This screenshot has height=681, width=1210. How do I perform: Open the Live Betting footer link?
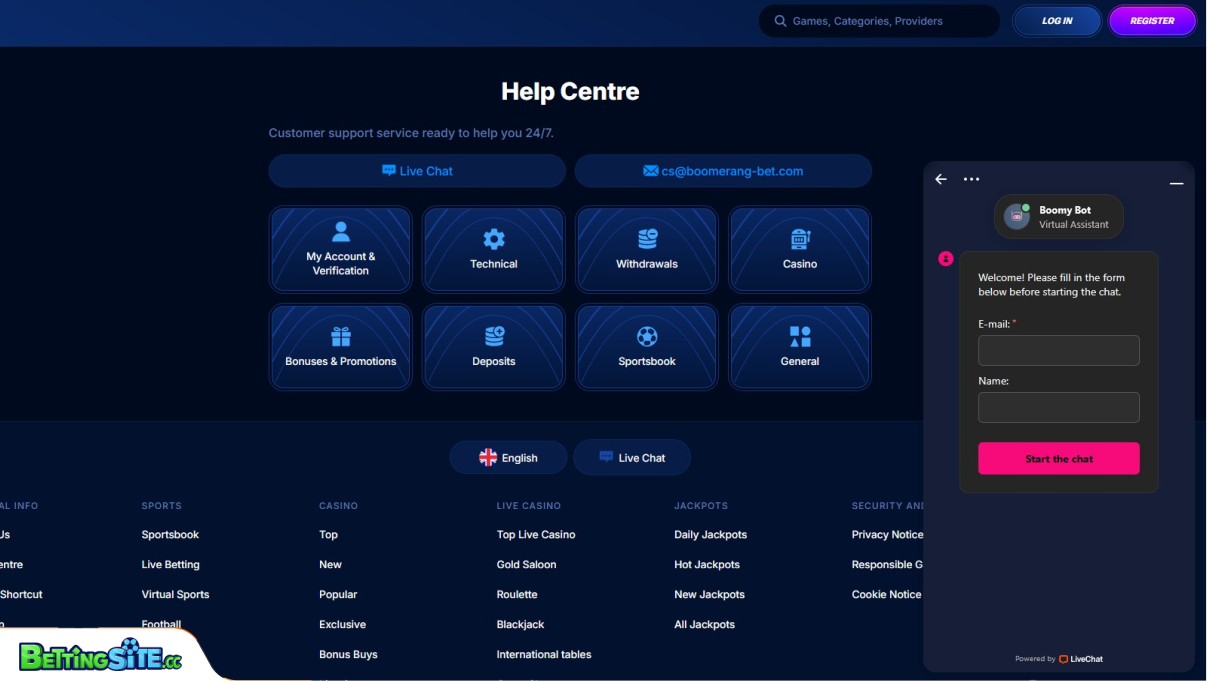point(171,565)
